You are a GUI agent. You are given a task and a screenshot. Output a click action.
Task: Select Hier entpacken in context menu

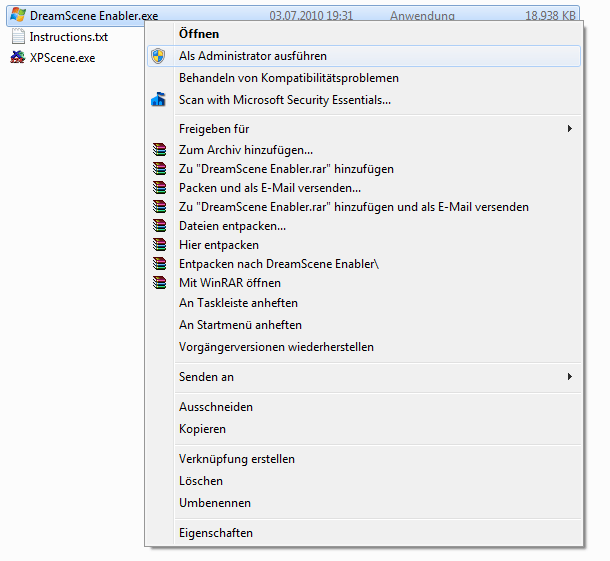[218, 245]
